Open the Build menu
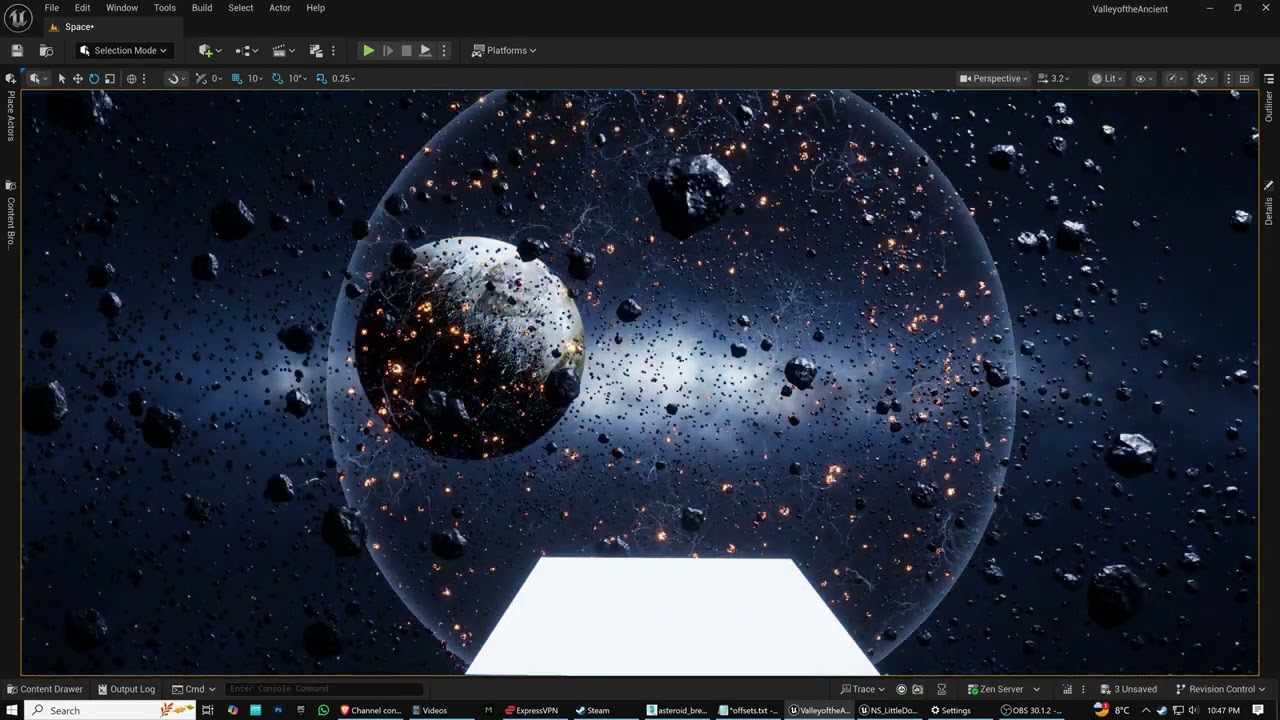This screenshot has width=1280, height=720. coord(202,8)
